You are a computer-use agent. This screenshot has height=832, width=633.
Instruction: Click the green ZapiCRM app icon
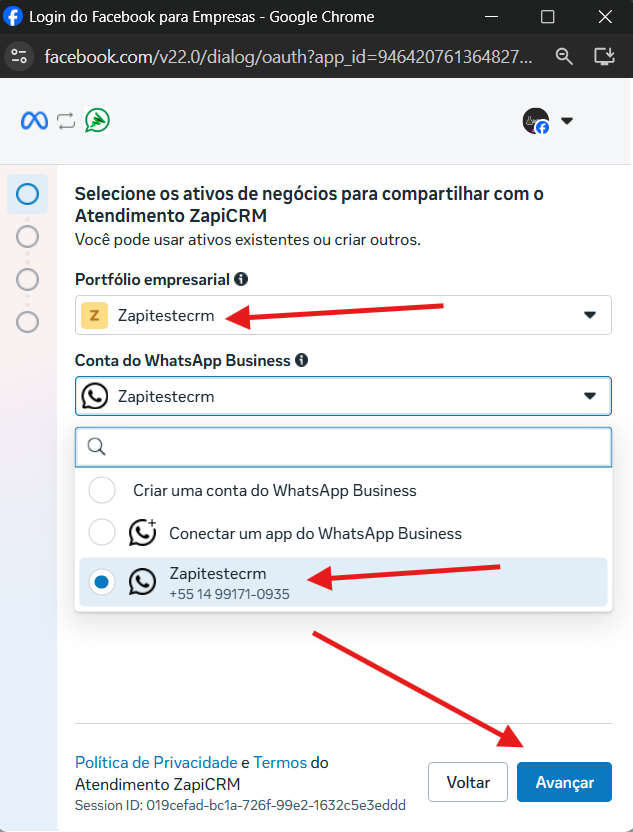(x=98, y=120)
